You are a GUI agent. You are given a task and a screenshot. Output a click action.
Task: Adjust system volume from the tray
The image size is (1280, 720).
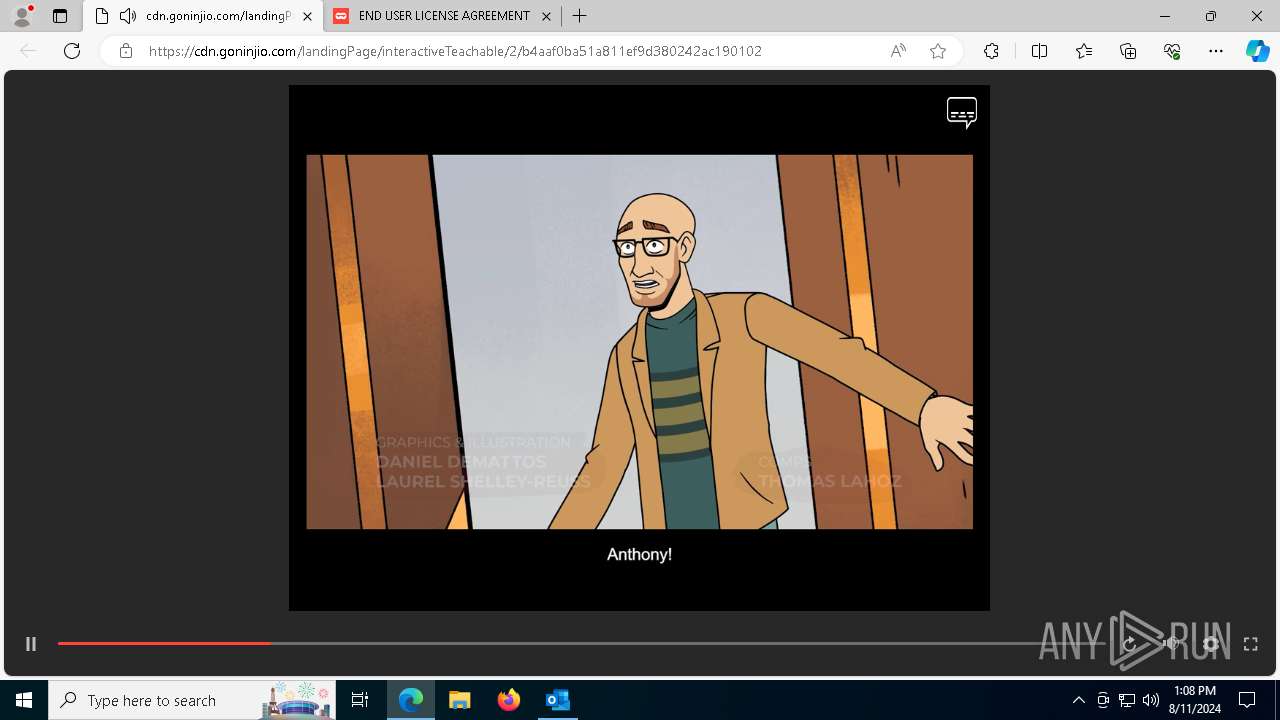(x=1151, y=700)
